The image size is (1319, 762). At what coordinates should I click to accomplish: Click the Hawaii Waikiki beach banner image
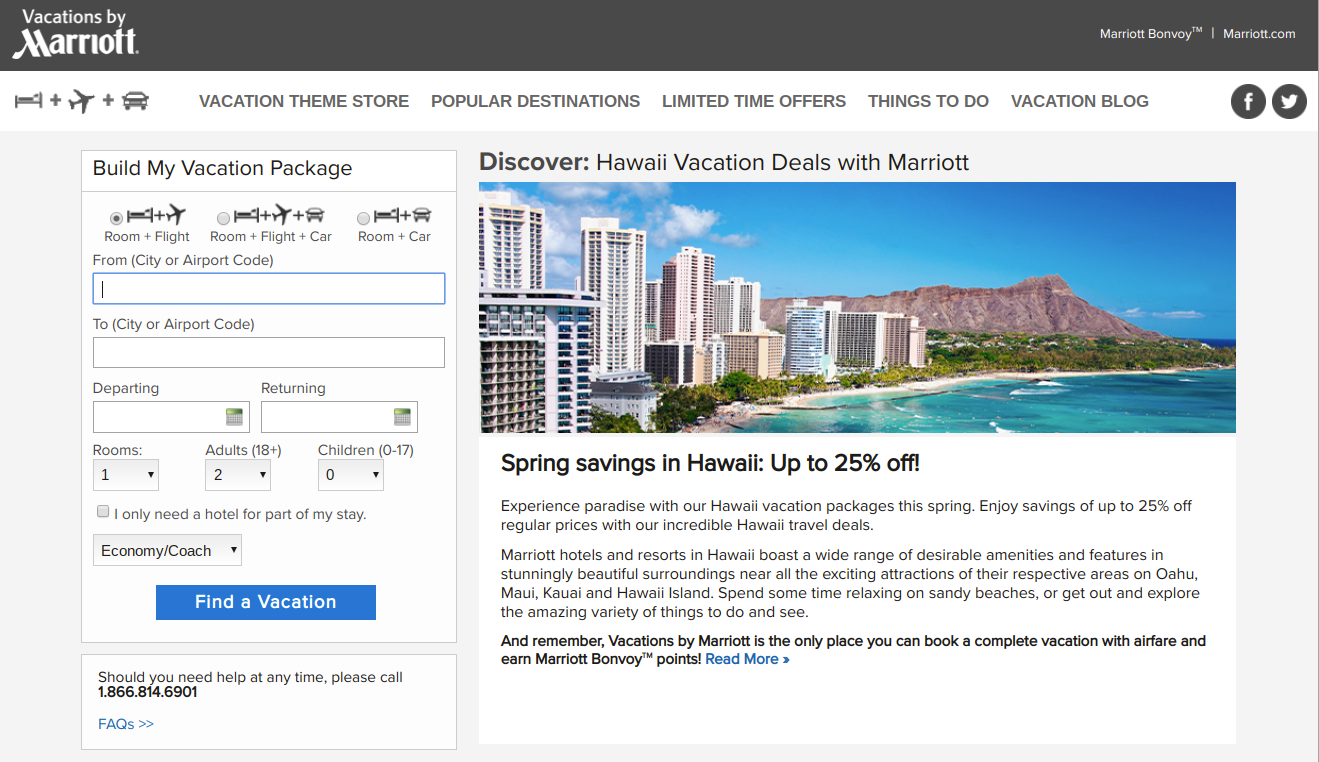857,307
